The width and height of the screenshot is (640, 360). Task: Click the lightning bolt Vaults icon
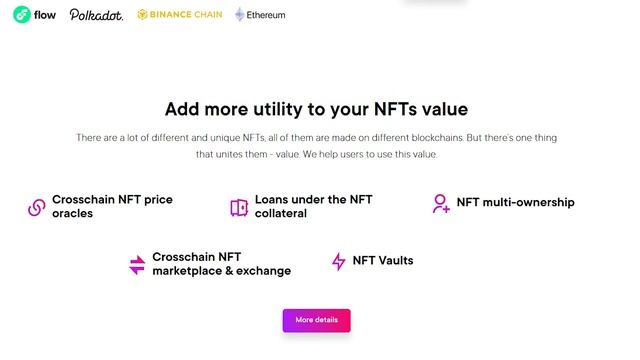click(x=338, y=261)
